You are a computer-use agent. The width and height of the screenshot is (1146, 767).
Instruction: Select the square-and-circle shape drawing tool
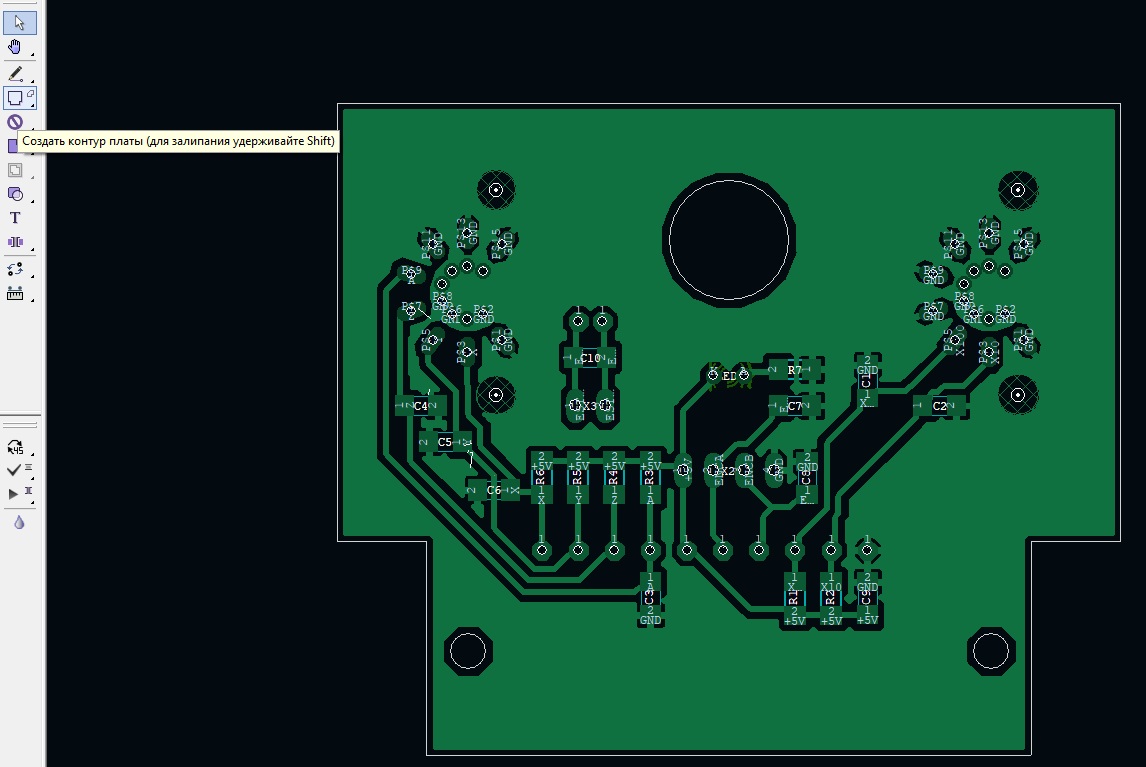pyautogui.click(x=15, y=194)
